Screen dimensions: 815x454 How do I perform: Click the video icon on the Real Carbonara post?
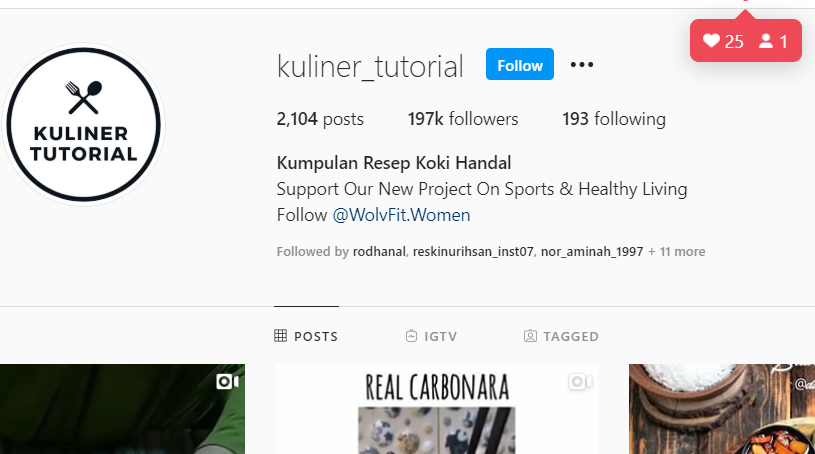[580, 382]
